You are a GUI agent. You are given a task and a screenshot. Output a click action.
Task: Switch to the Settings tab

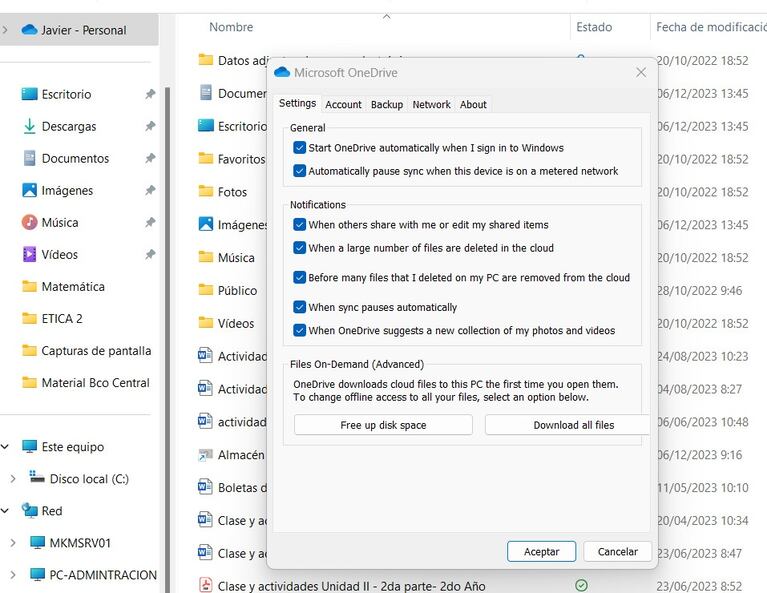coord(297,103)
